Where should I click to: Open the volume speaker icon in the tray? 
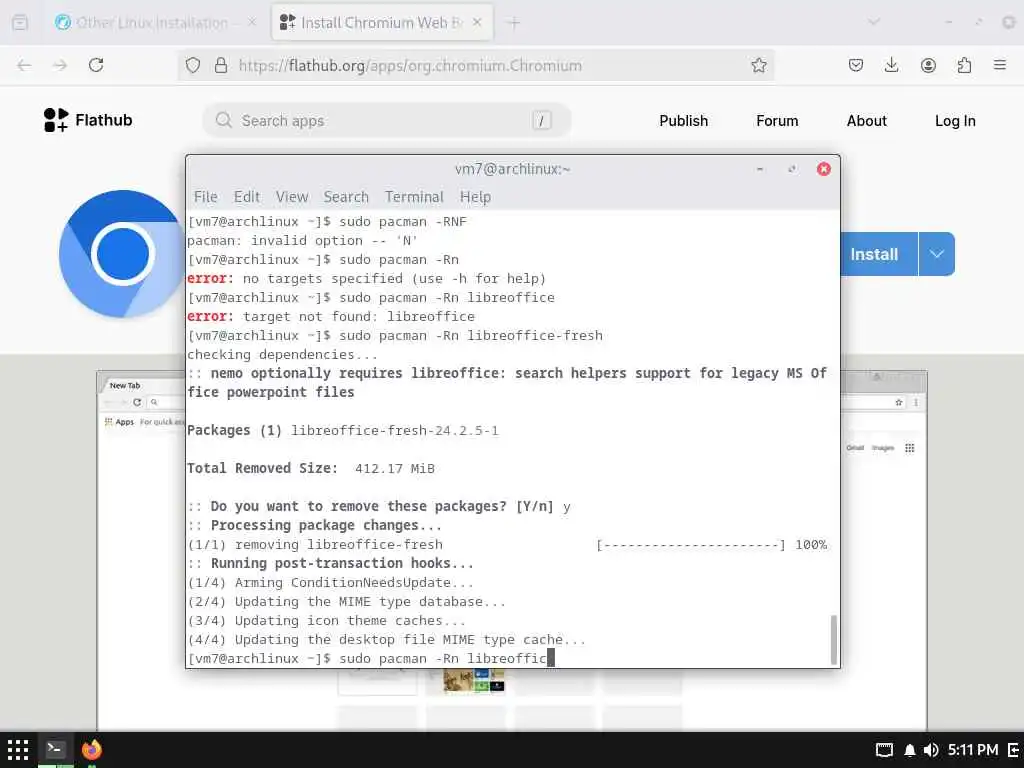[x=931, y=750]
